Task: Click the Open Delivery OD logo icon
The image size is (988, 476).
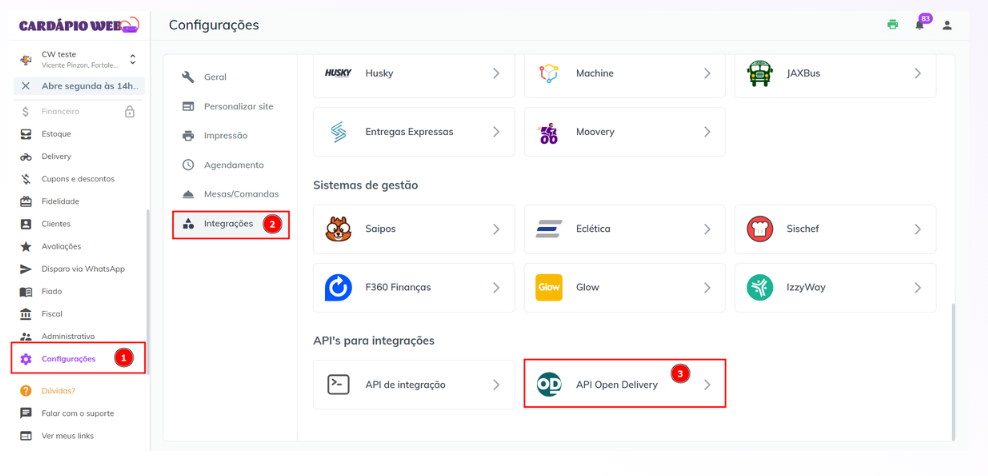Action: (x=549, y=385)
